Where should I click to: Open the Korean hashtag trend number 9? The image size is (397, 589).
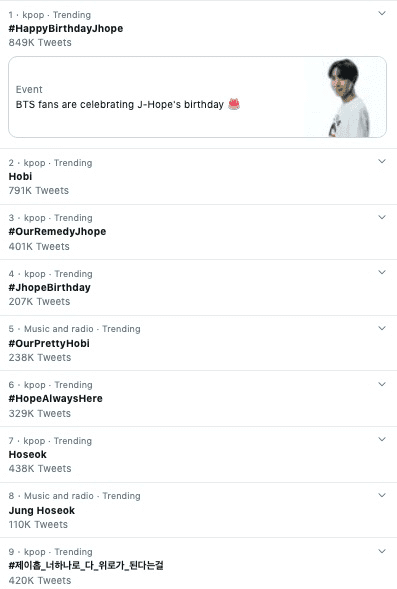(86, 565)
